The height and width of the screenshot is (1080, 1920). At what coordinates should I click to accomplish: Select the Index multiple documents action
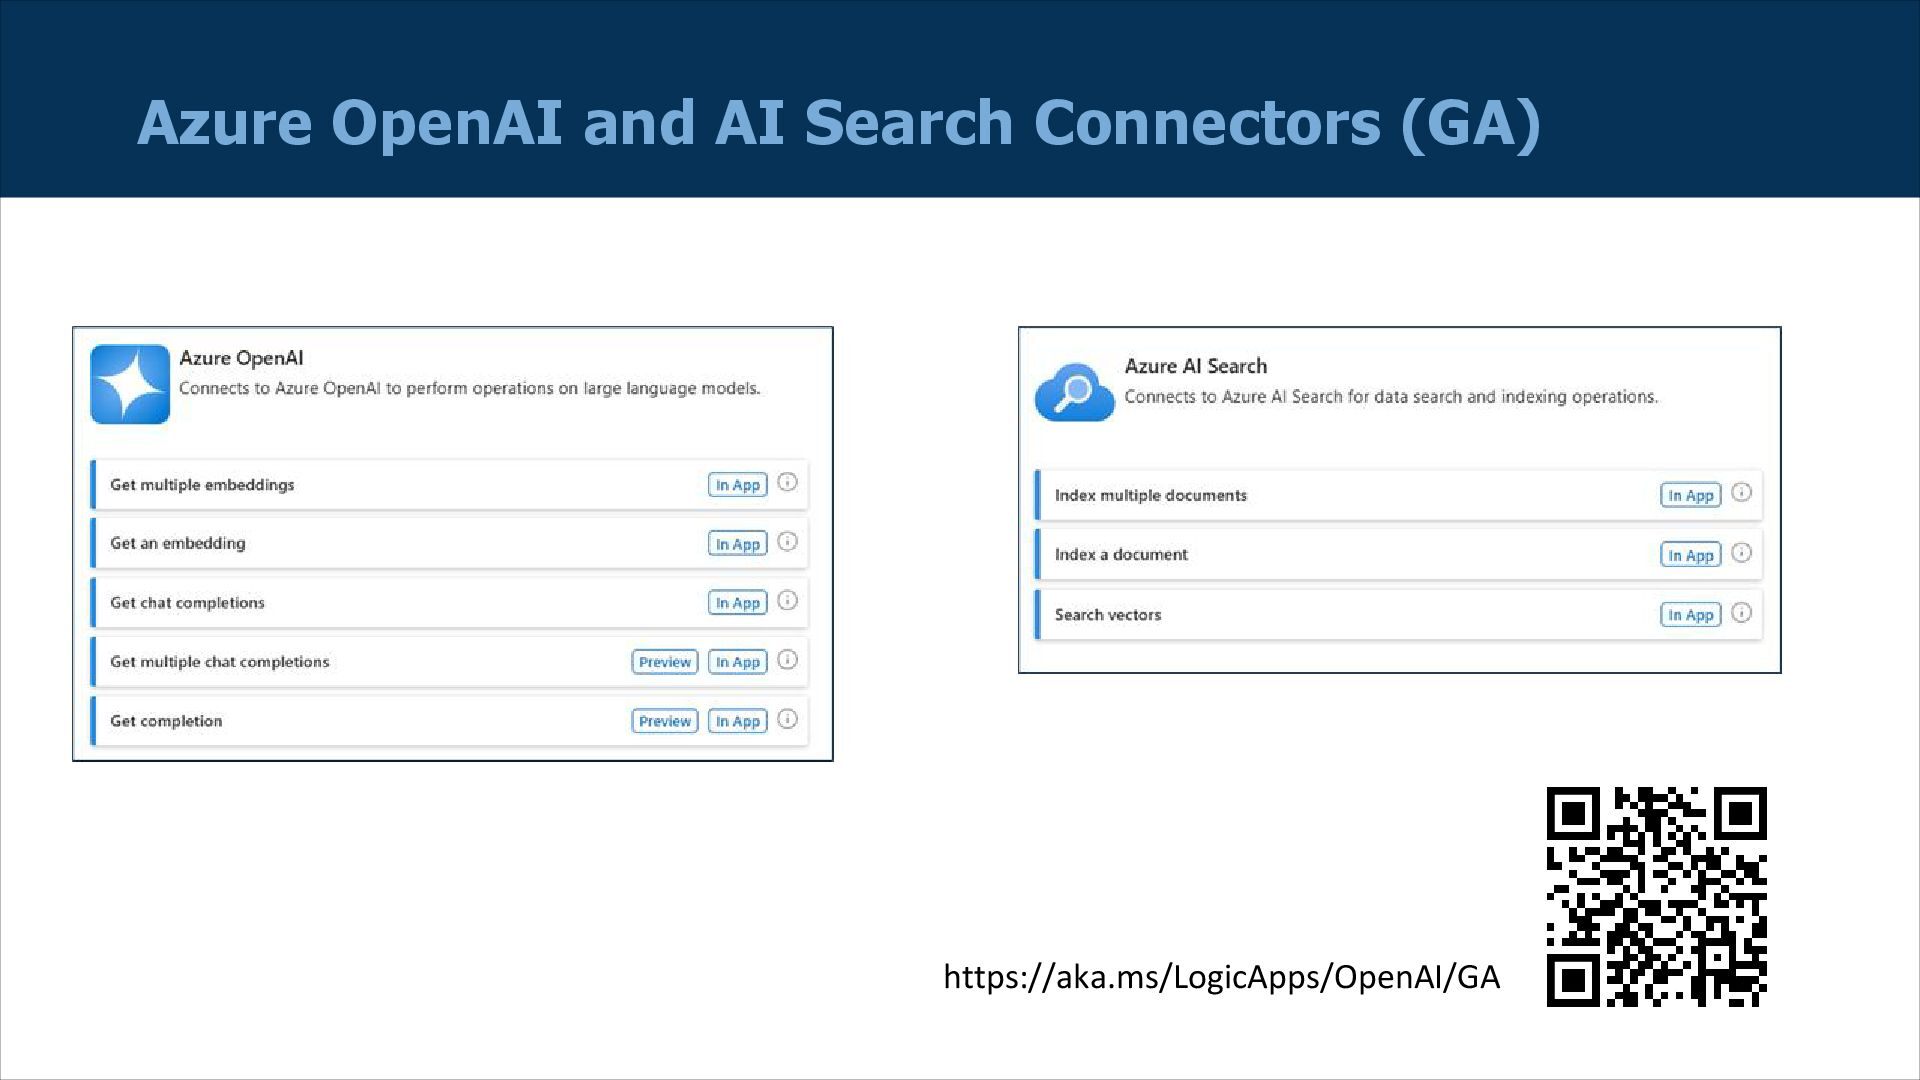pos(1150,496)
